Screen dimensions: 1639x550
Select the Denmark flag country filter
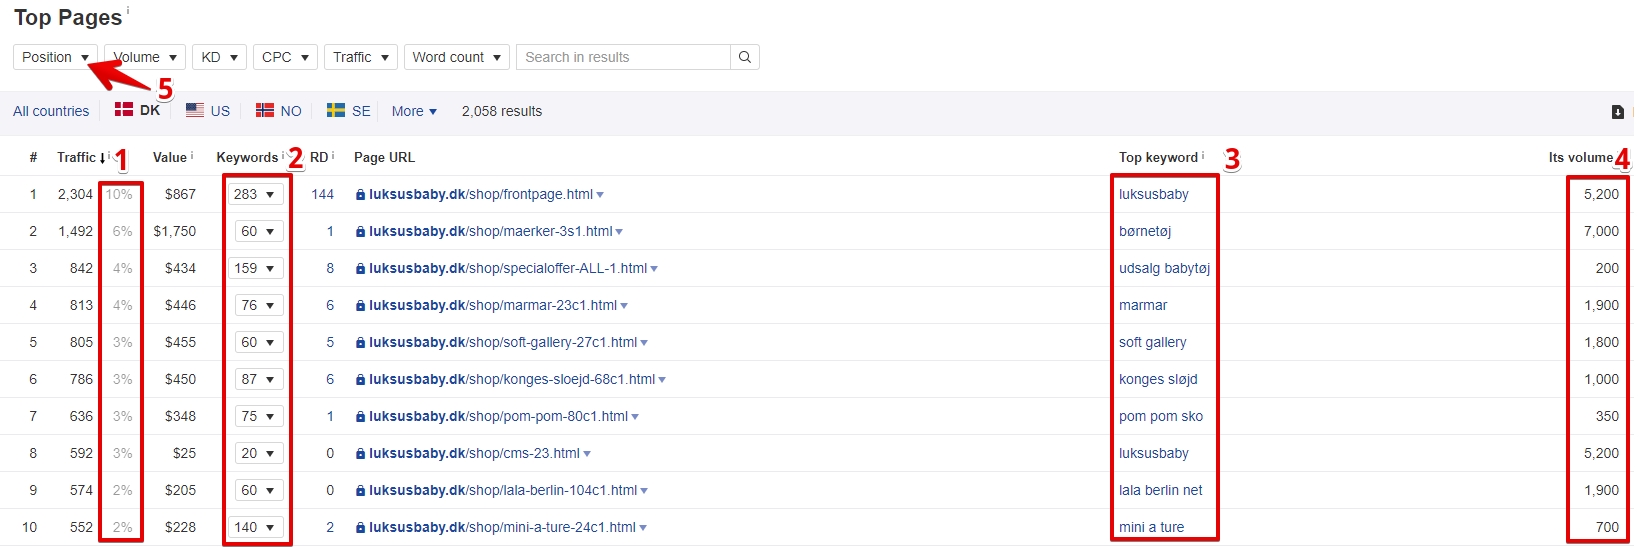(137, 111)
